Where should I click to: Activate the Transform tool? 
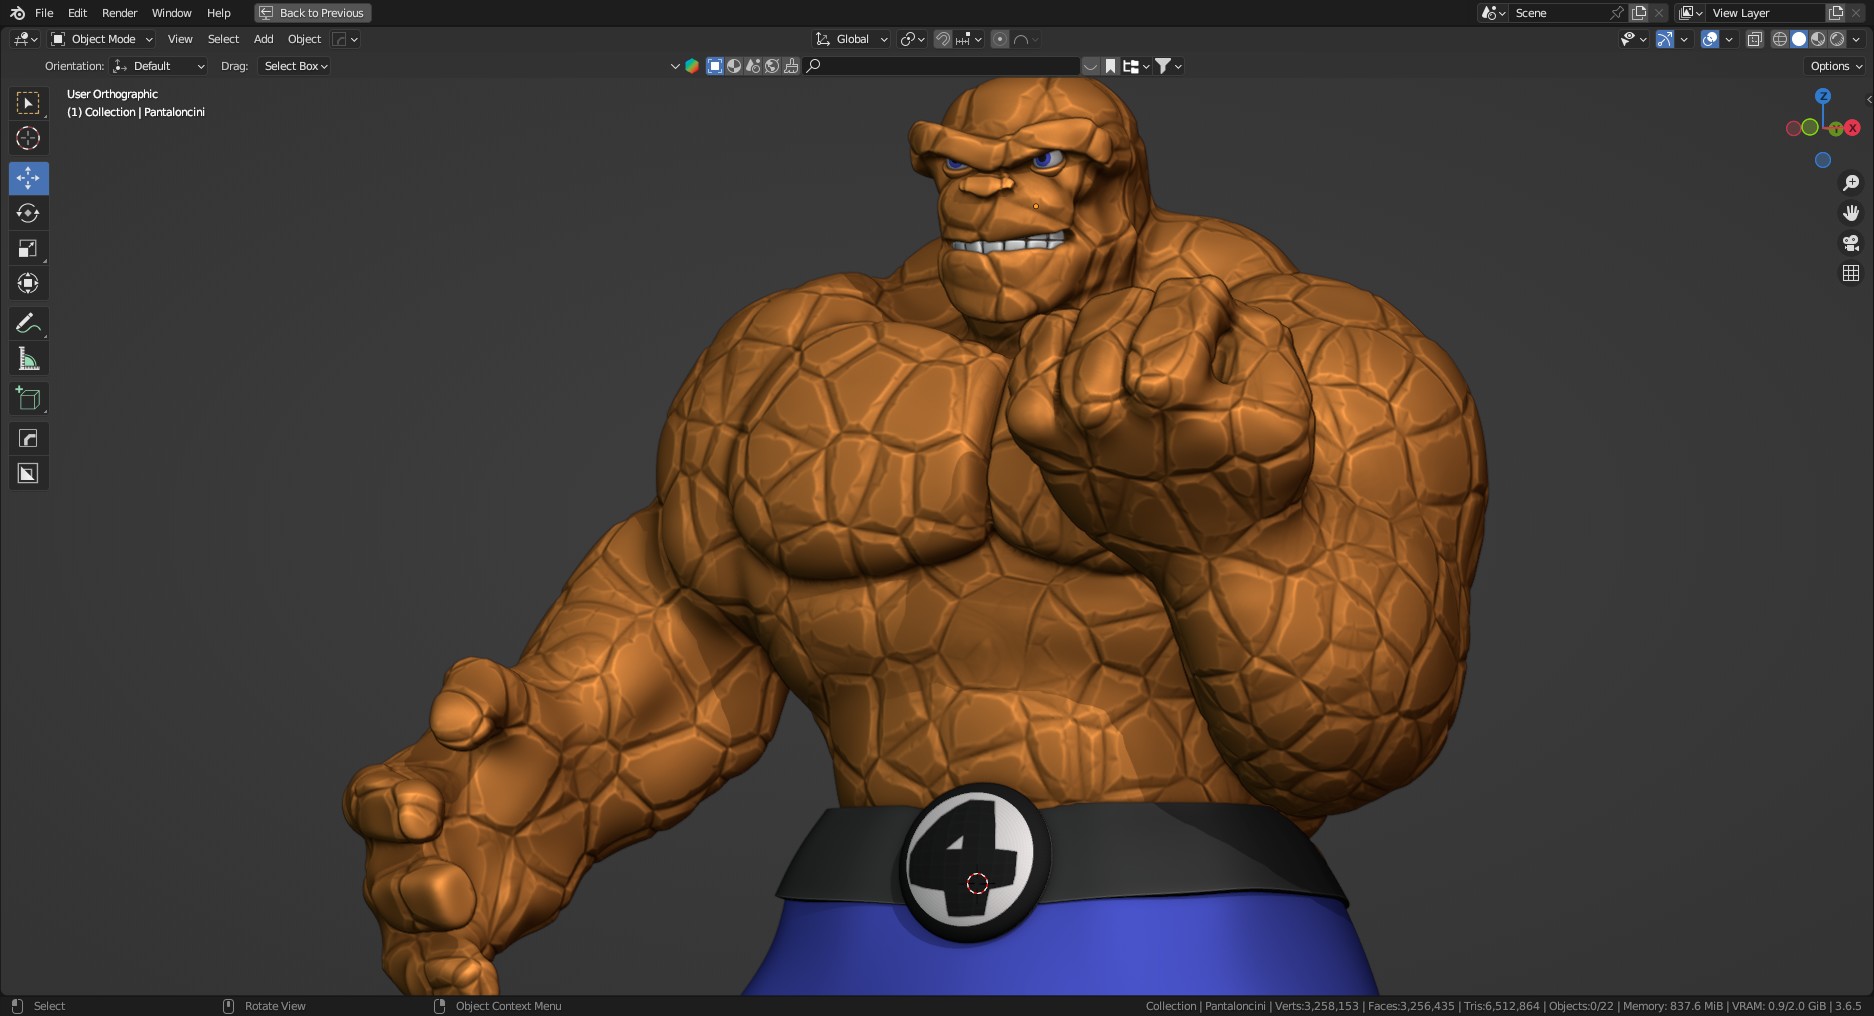coord(28,283)
